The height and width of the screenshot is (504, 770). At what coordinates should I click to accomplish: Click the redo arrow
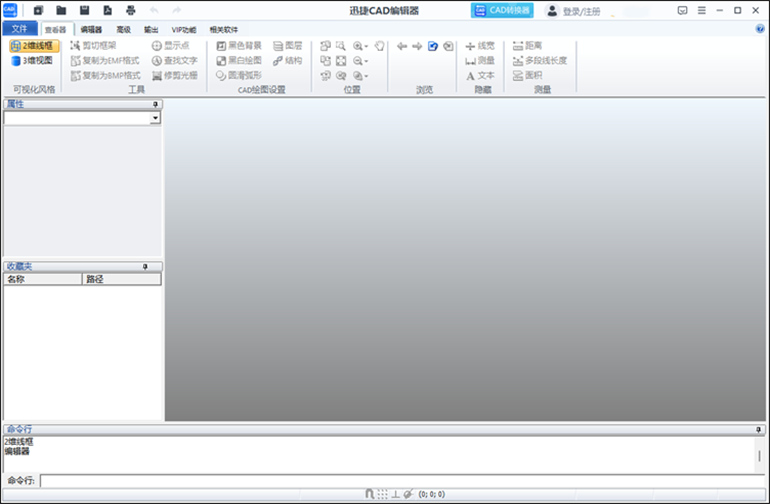[x=177, y=10]
